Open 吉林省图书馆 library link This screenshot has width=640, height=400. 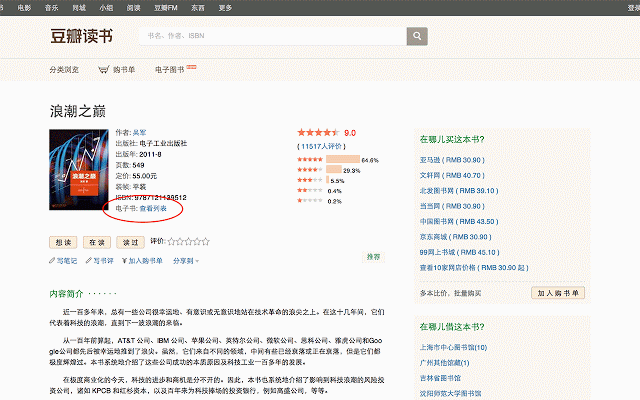(x=440, y=378)
